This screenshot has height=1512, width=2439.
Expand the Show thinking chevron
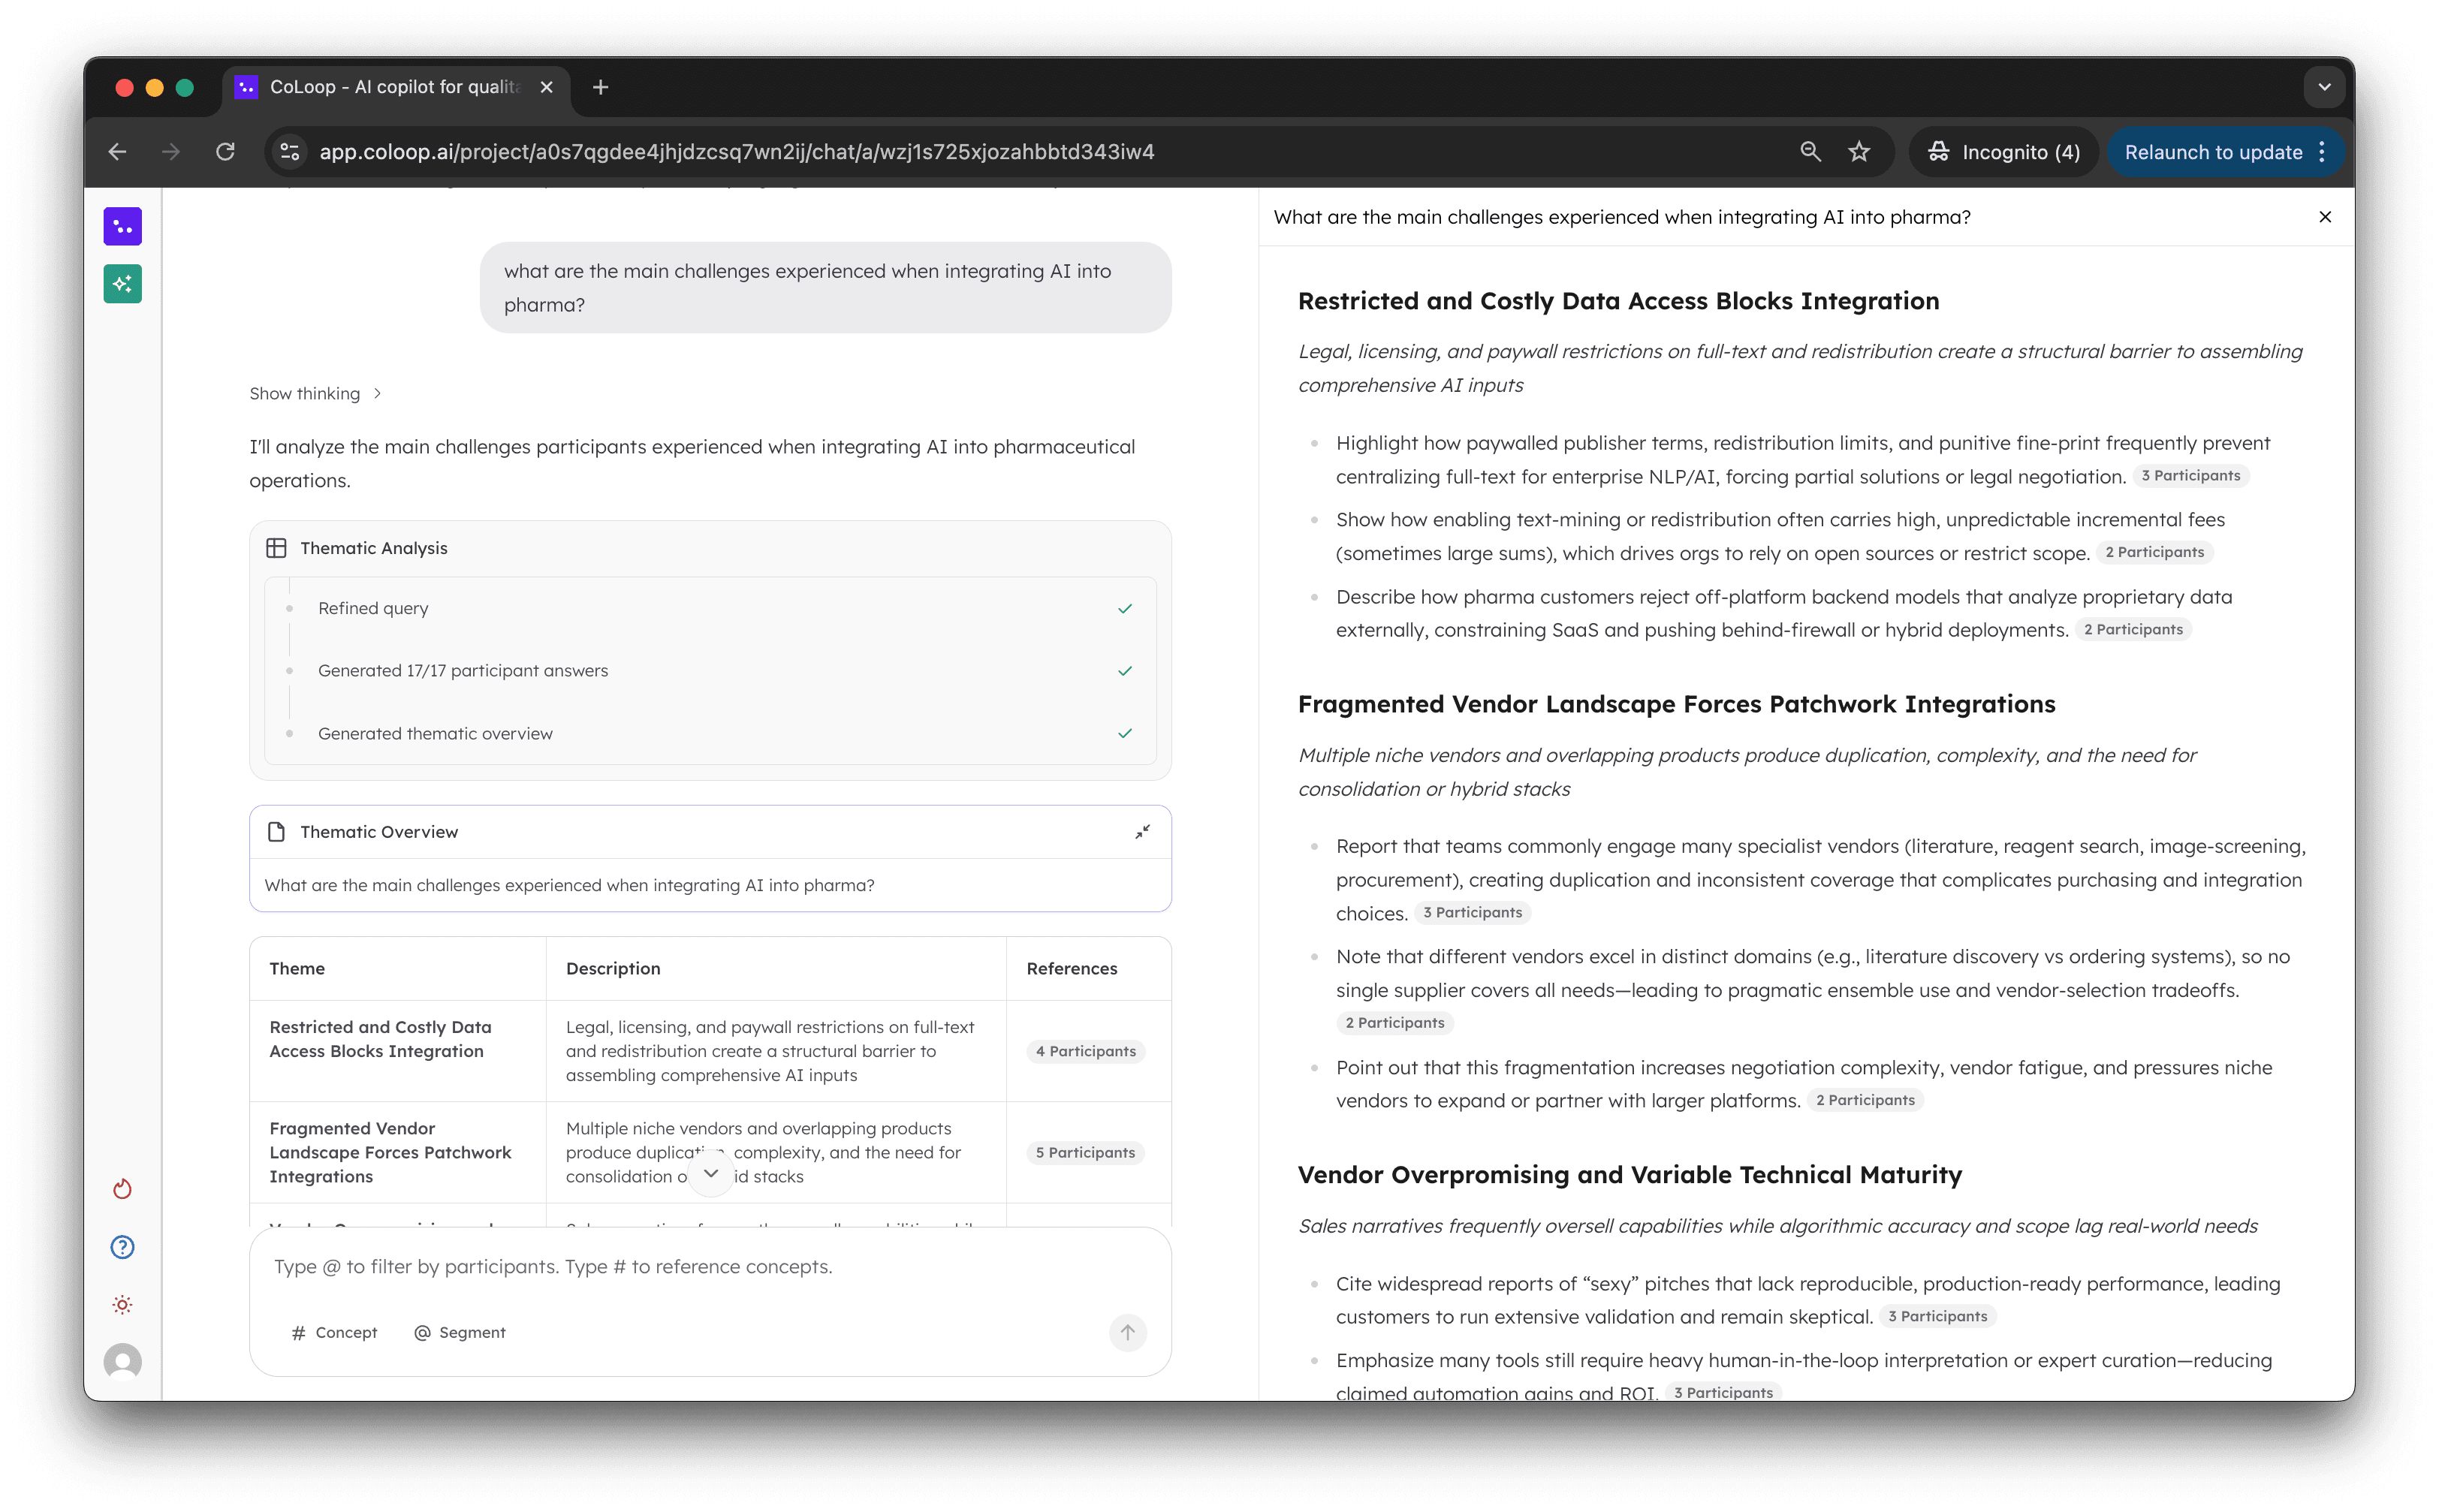coord(377,394)
